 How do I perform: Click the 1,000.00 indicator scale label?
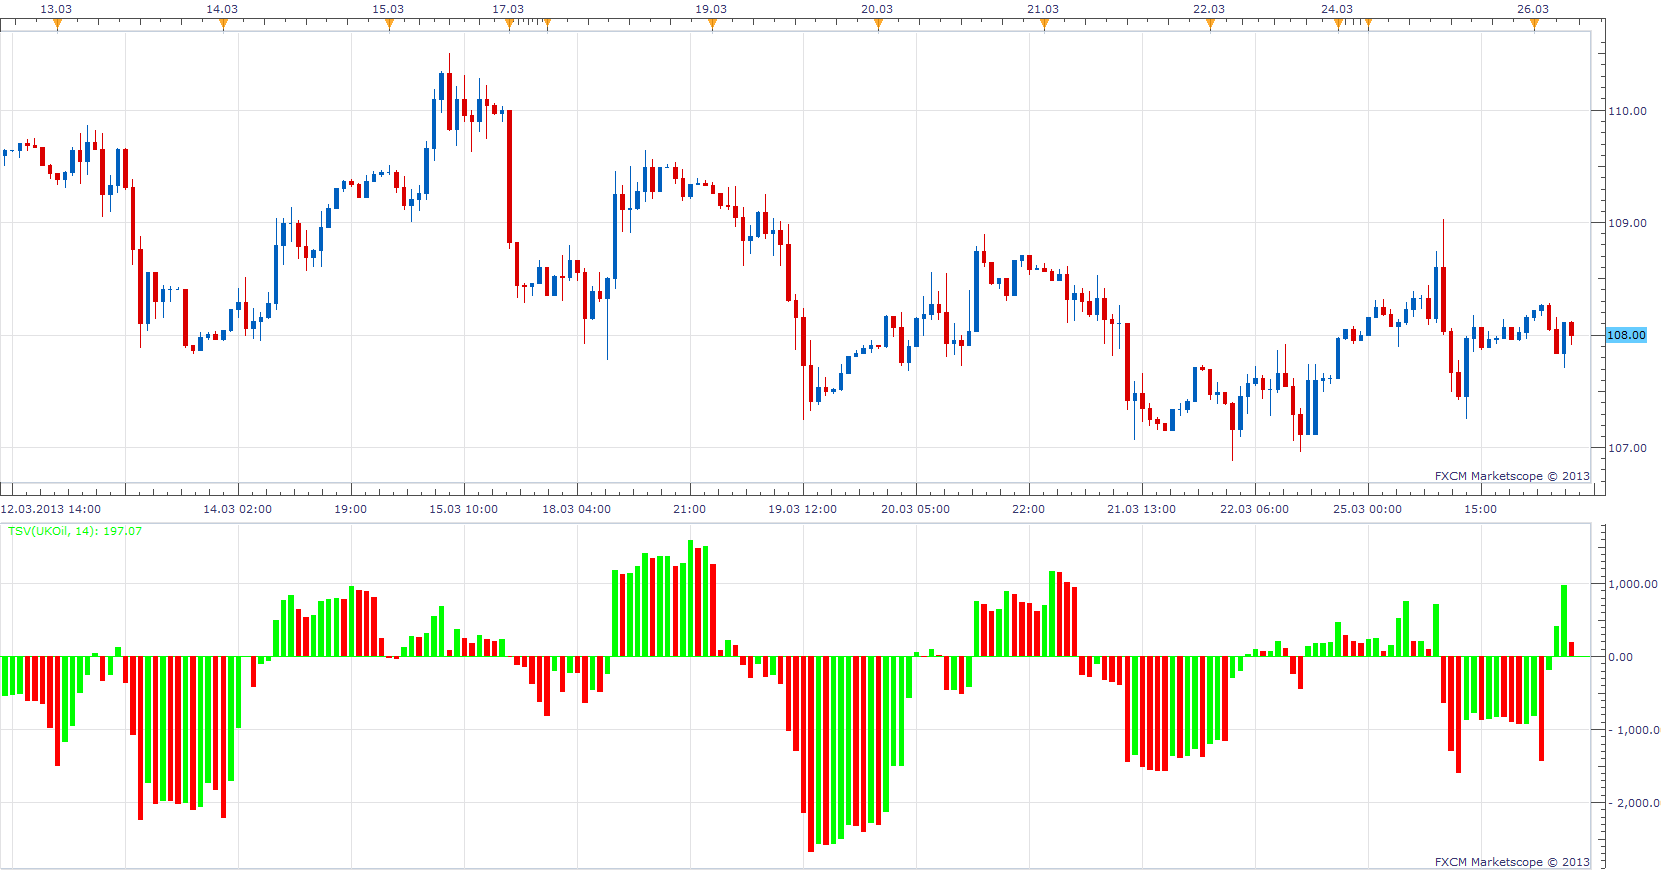tap(1632, 584)
